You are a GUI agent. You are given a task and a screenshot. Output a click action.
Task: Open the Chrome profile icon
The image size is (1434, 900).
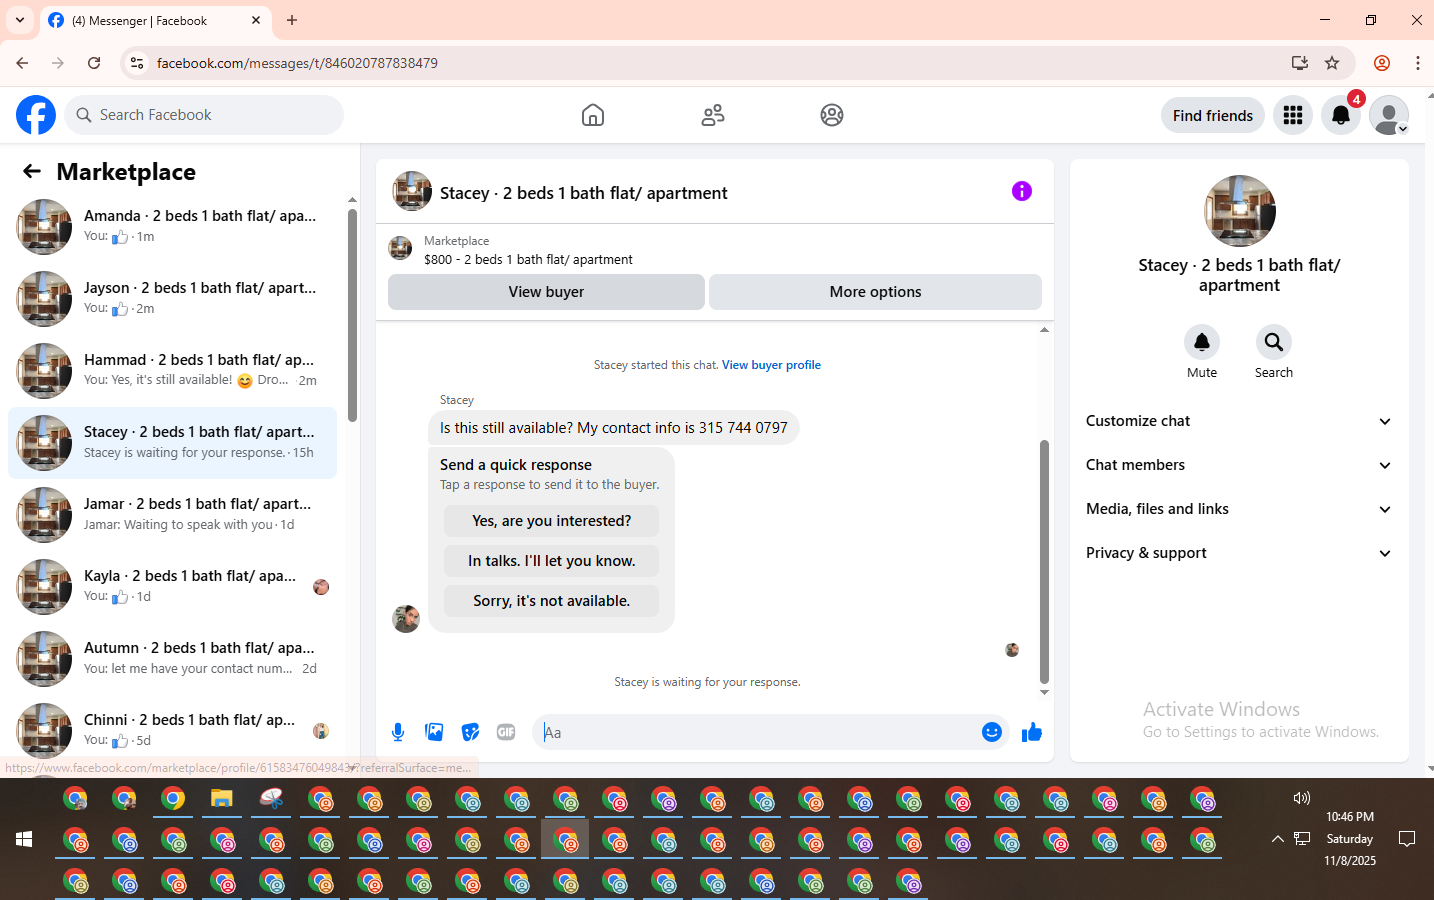pyautogui.click(x=1382, y=63)
